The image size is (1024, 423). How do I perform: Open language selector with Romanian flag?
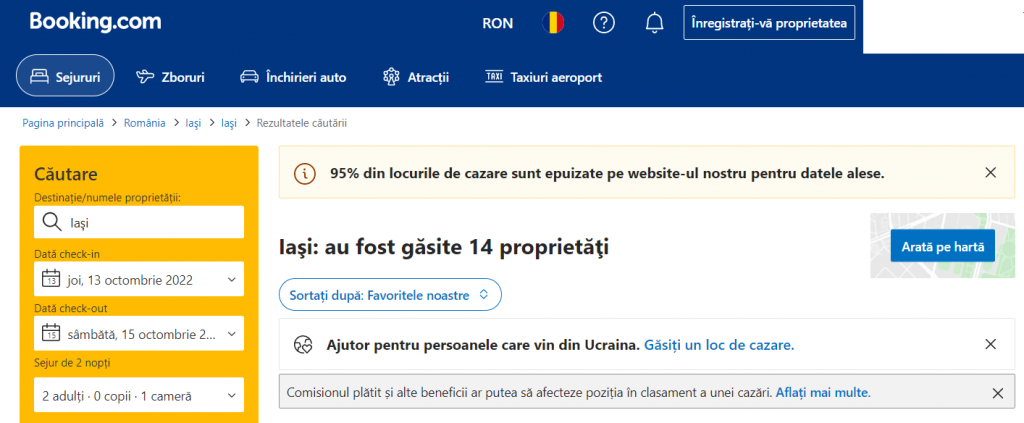pyautogui.click(x=553, y=23)
